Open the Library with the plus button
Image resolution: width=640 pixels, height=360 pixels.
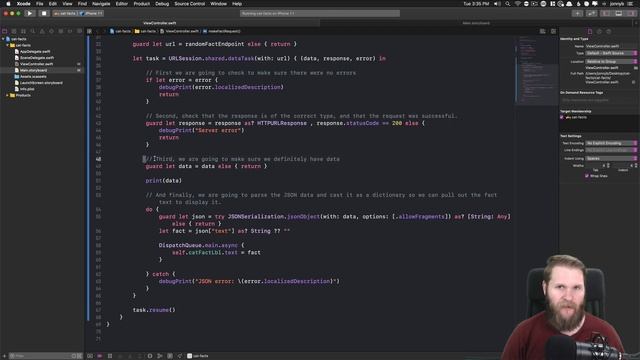coord(577,13)
